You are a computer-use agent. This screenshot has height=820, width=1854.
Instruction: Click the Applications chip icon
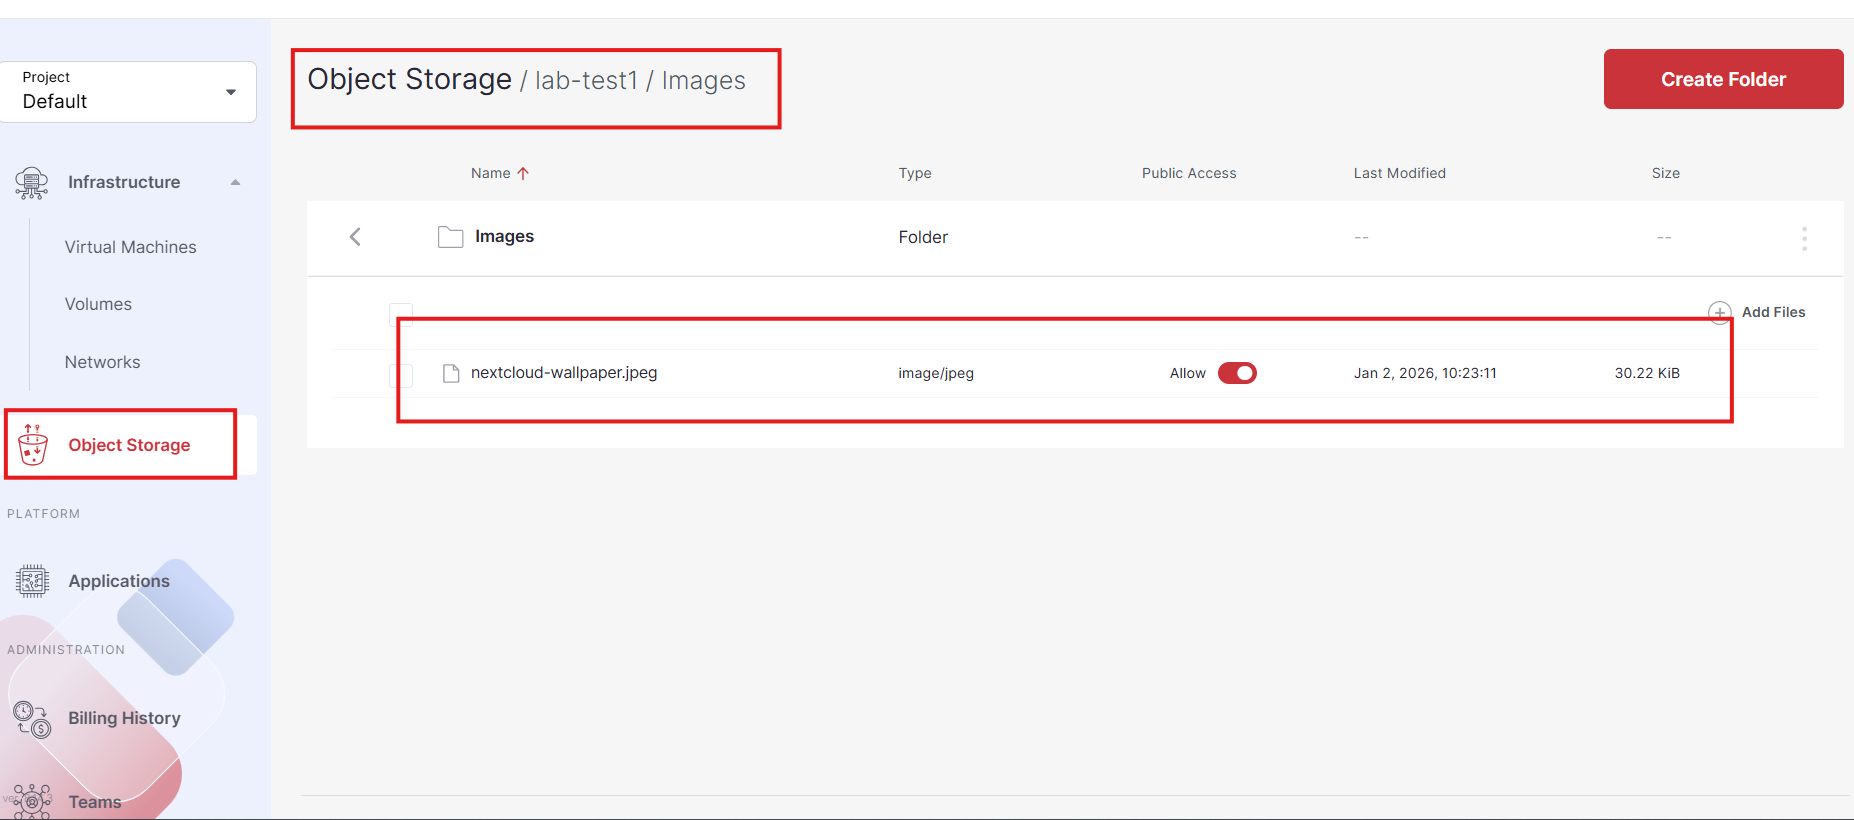coord(32,581)
